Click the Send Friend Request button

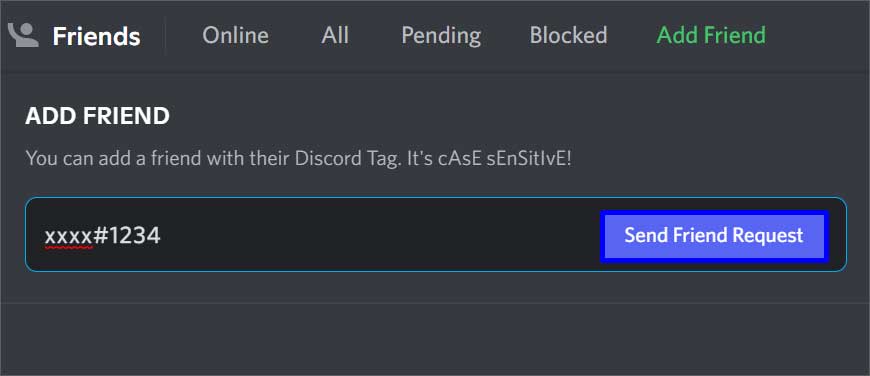click(x=714, y=236)
